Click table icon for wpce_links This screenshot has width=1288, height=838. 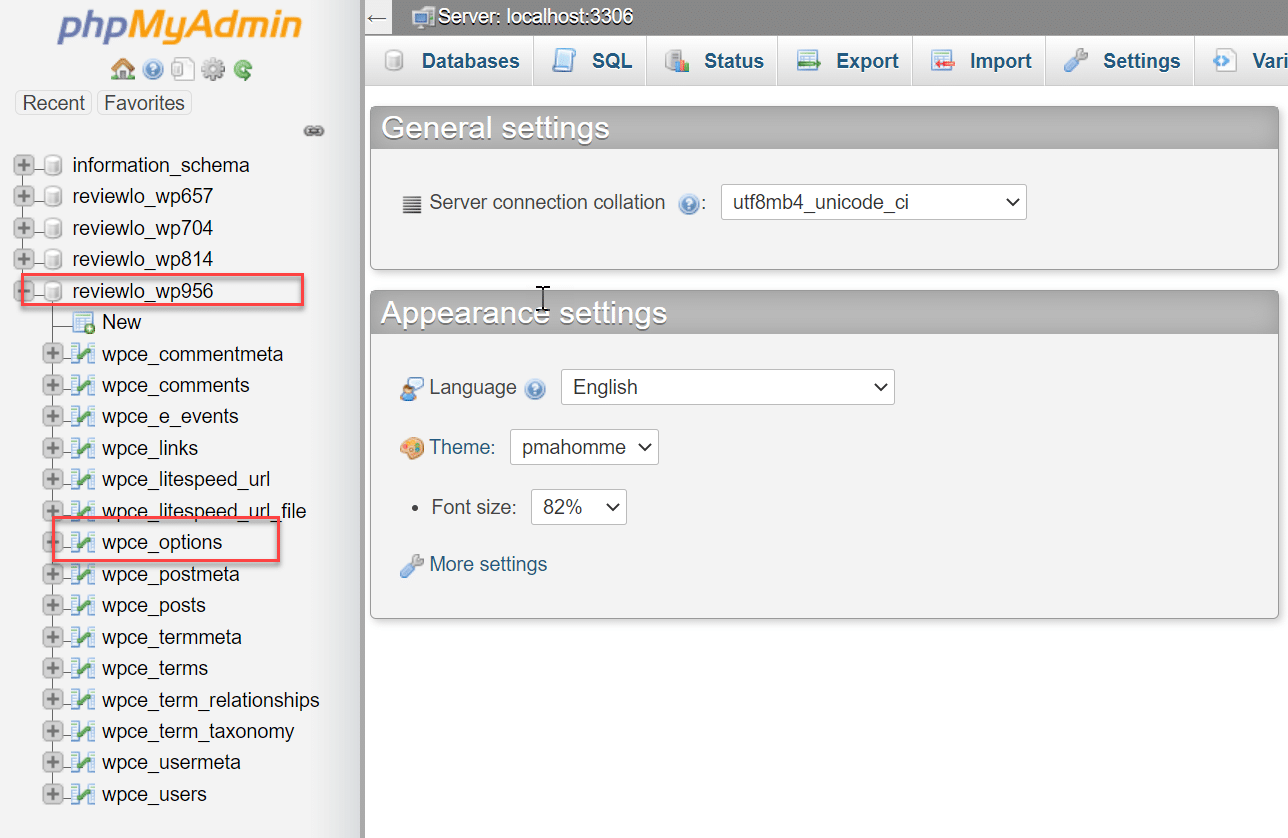83,448
